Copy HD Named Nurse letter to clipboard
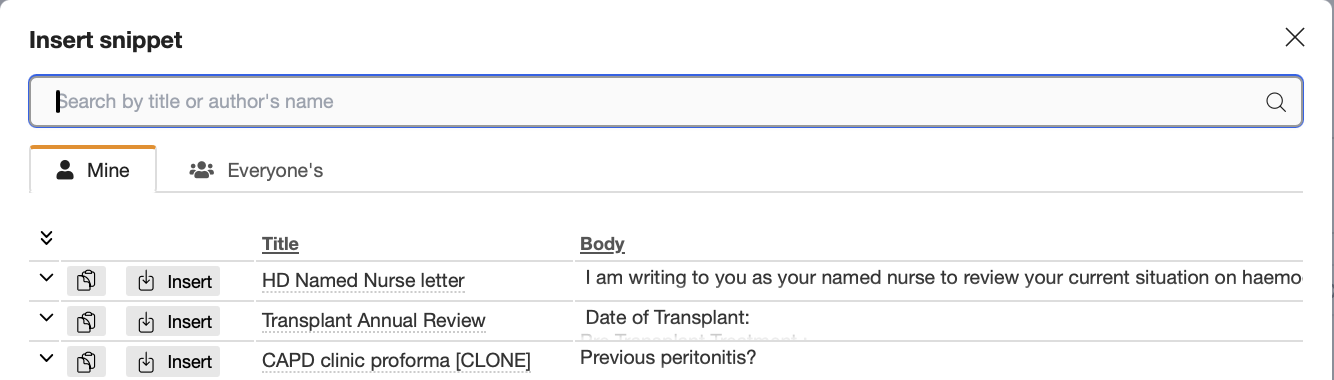This screenshot has height=380, width=1334. (86, 281)
